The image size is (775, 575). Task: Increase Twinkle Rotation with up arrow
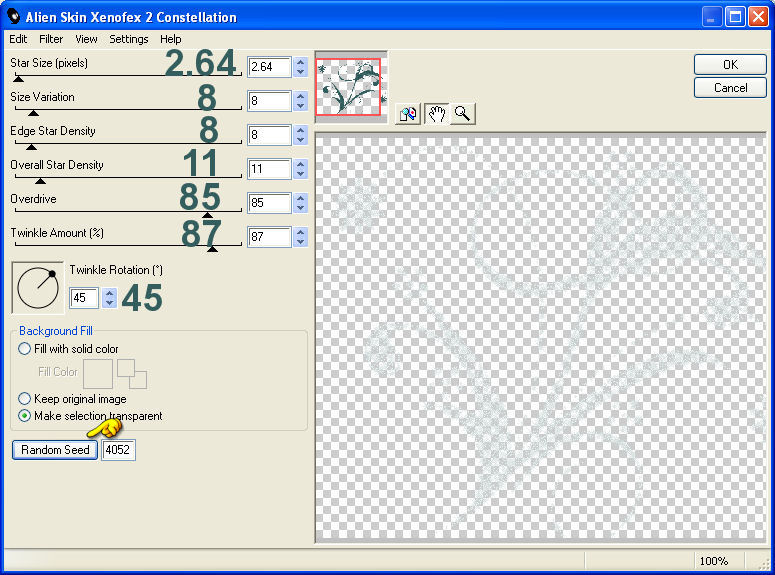(x=110, y=293)
